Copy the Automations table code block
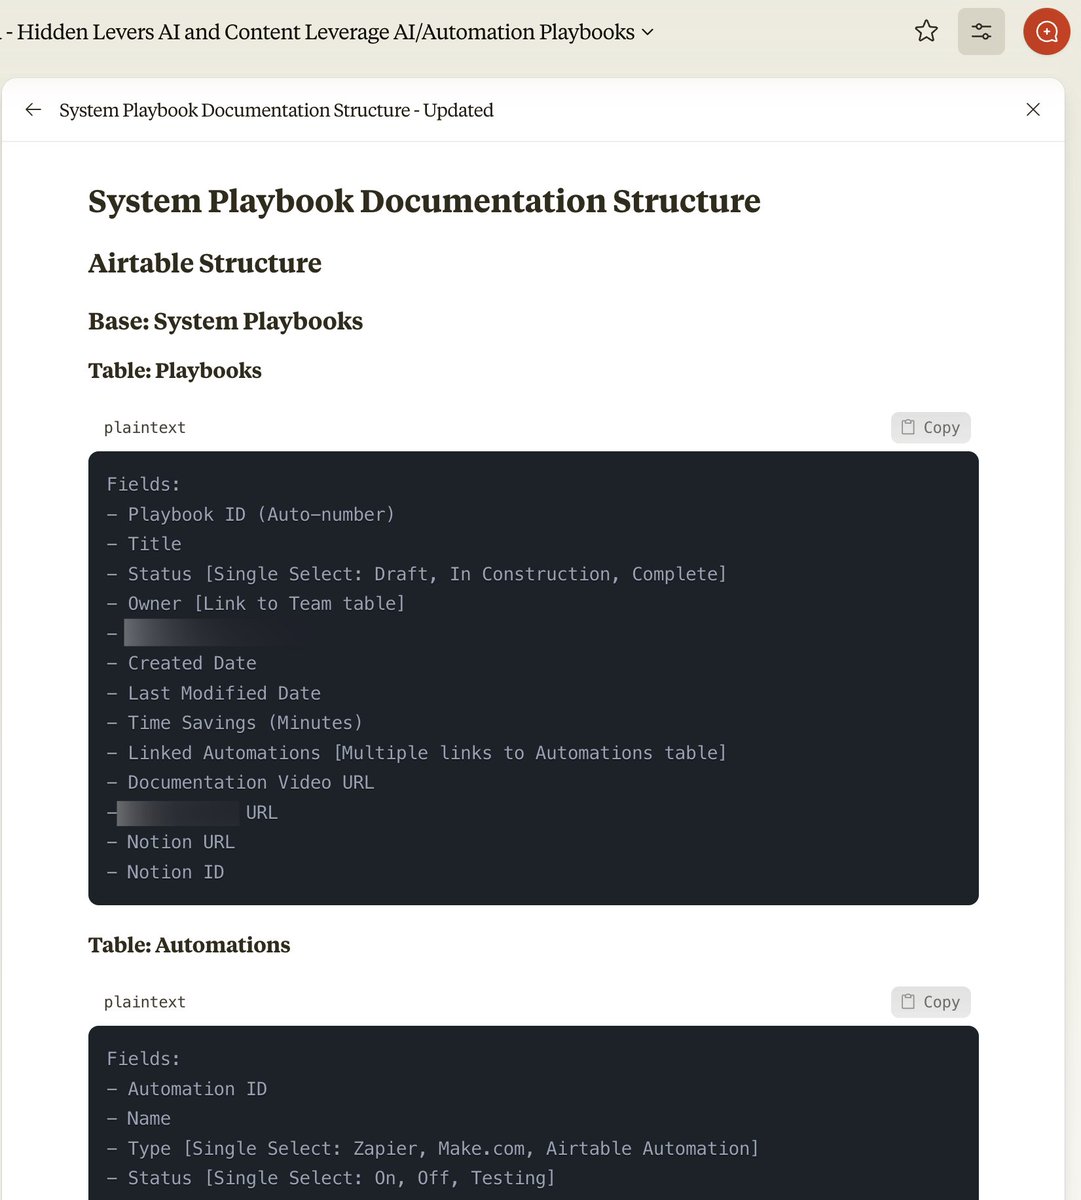Viewport: 1081px width, 1200px height. tap(931, 1002)
